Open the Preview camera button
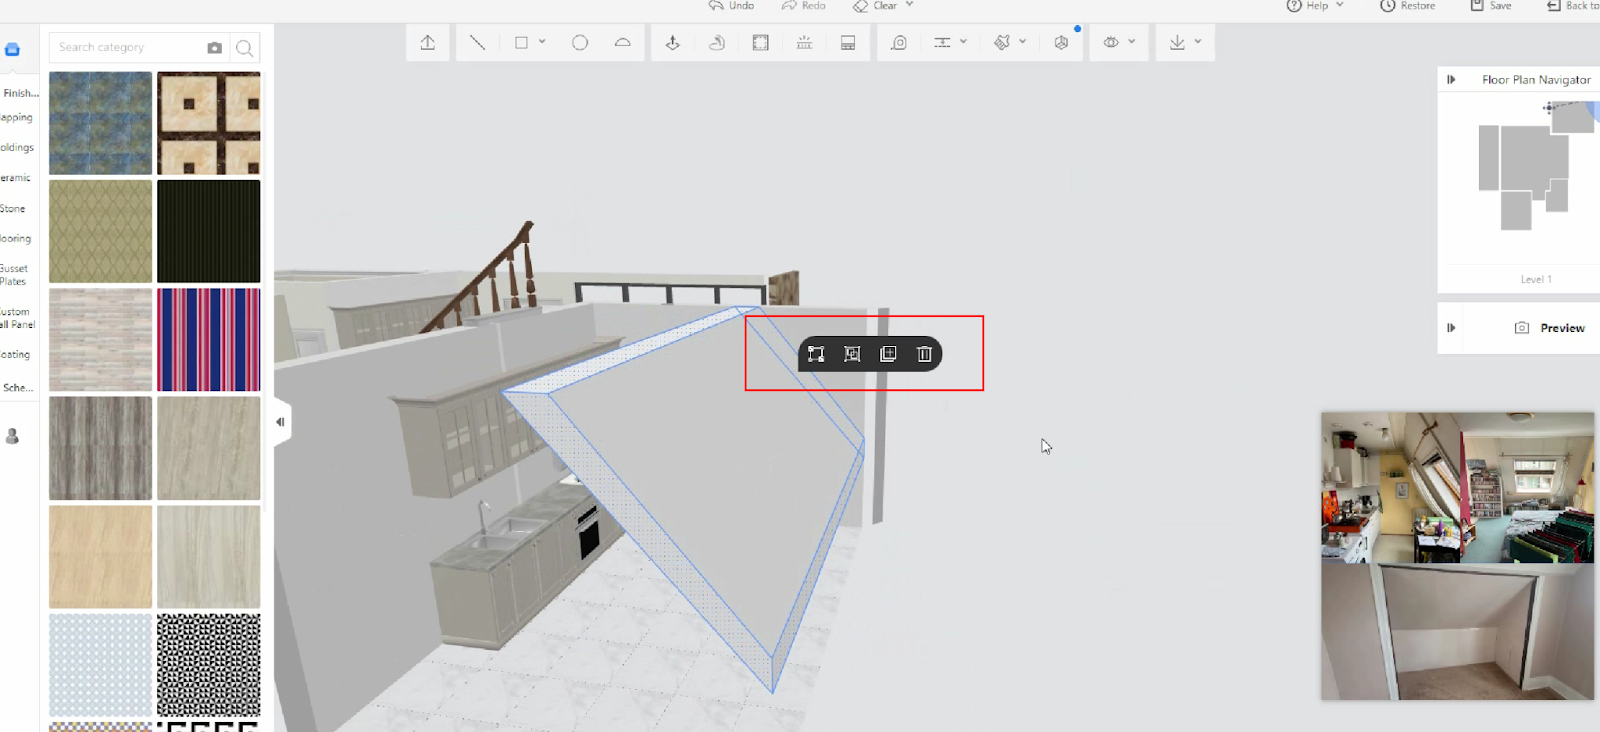1600x732 pixels. (1550, 328)
